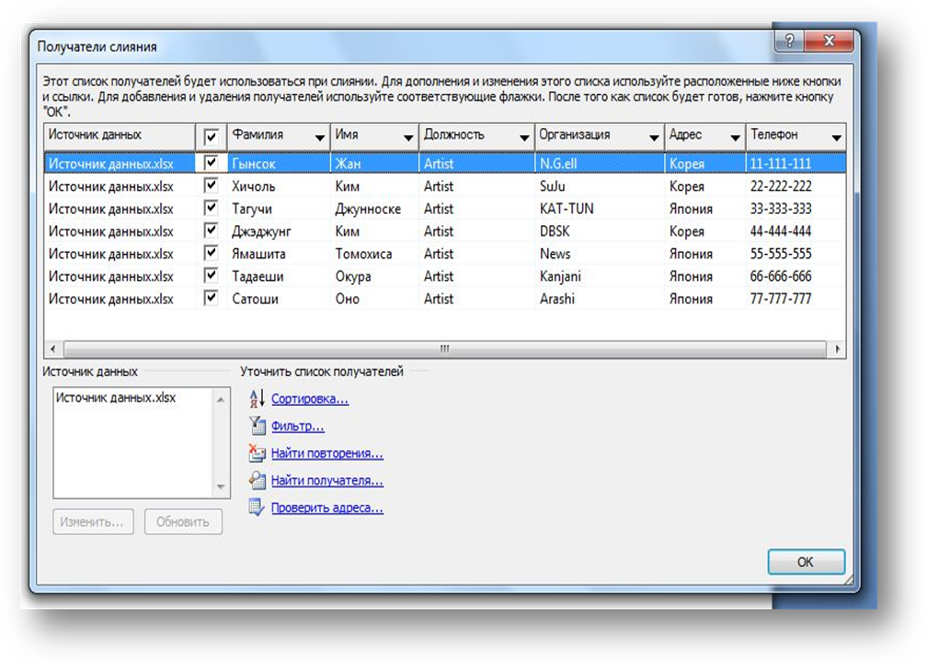Select Источник данных.xlsx in data source list

coord(116,398)
